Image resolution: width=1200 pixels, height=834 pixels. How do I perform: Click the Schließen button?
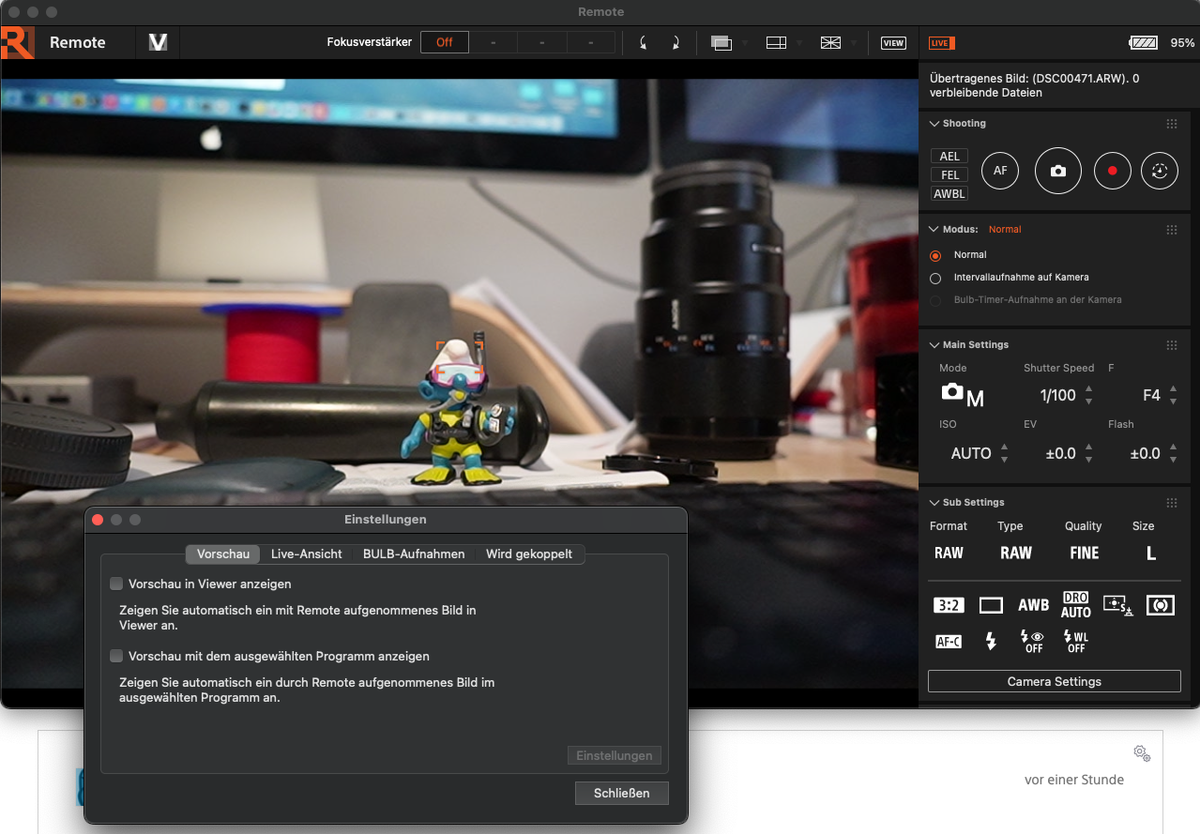(621, 793)
